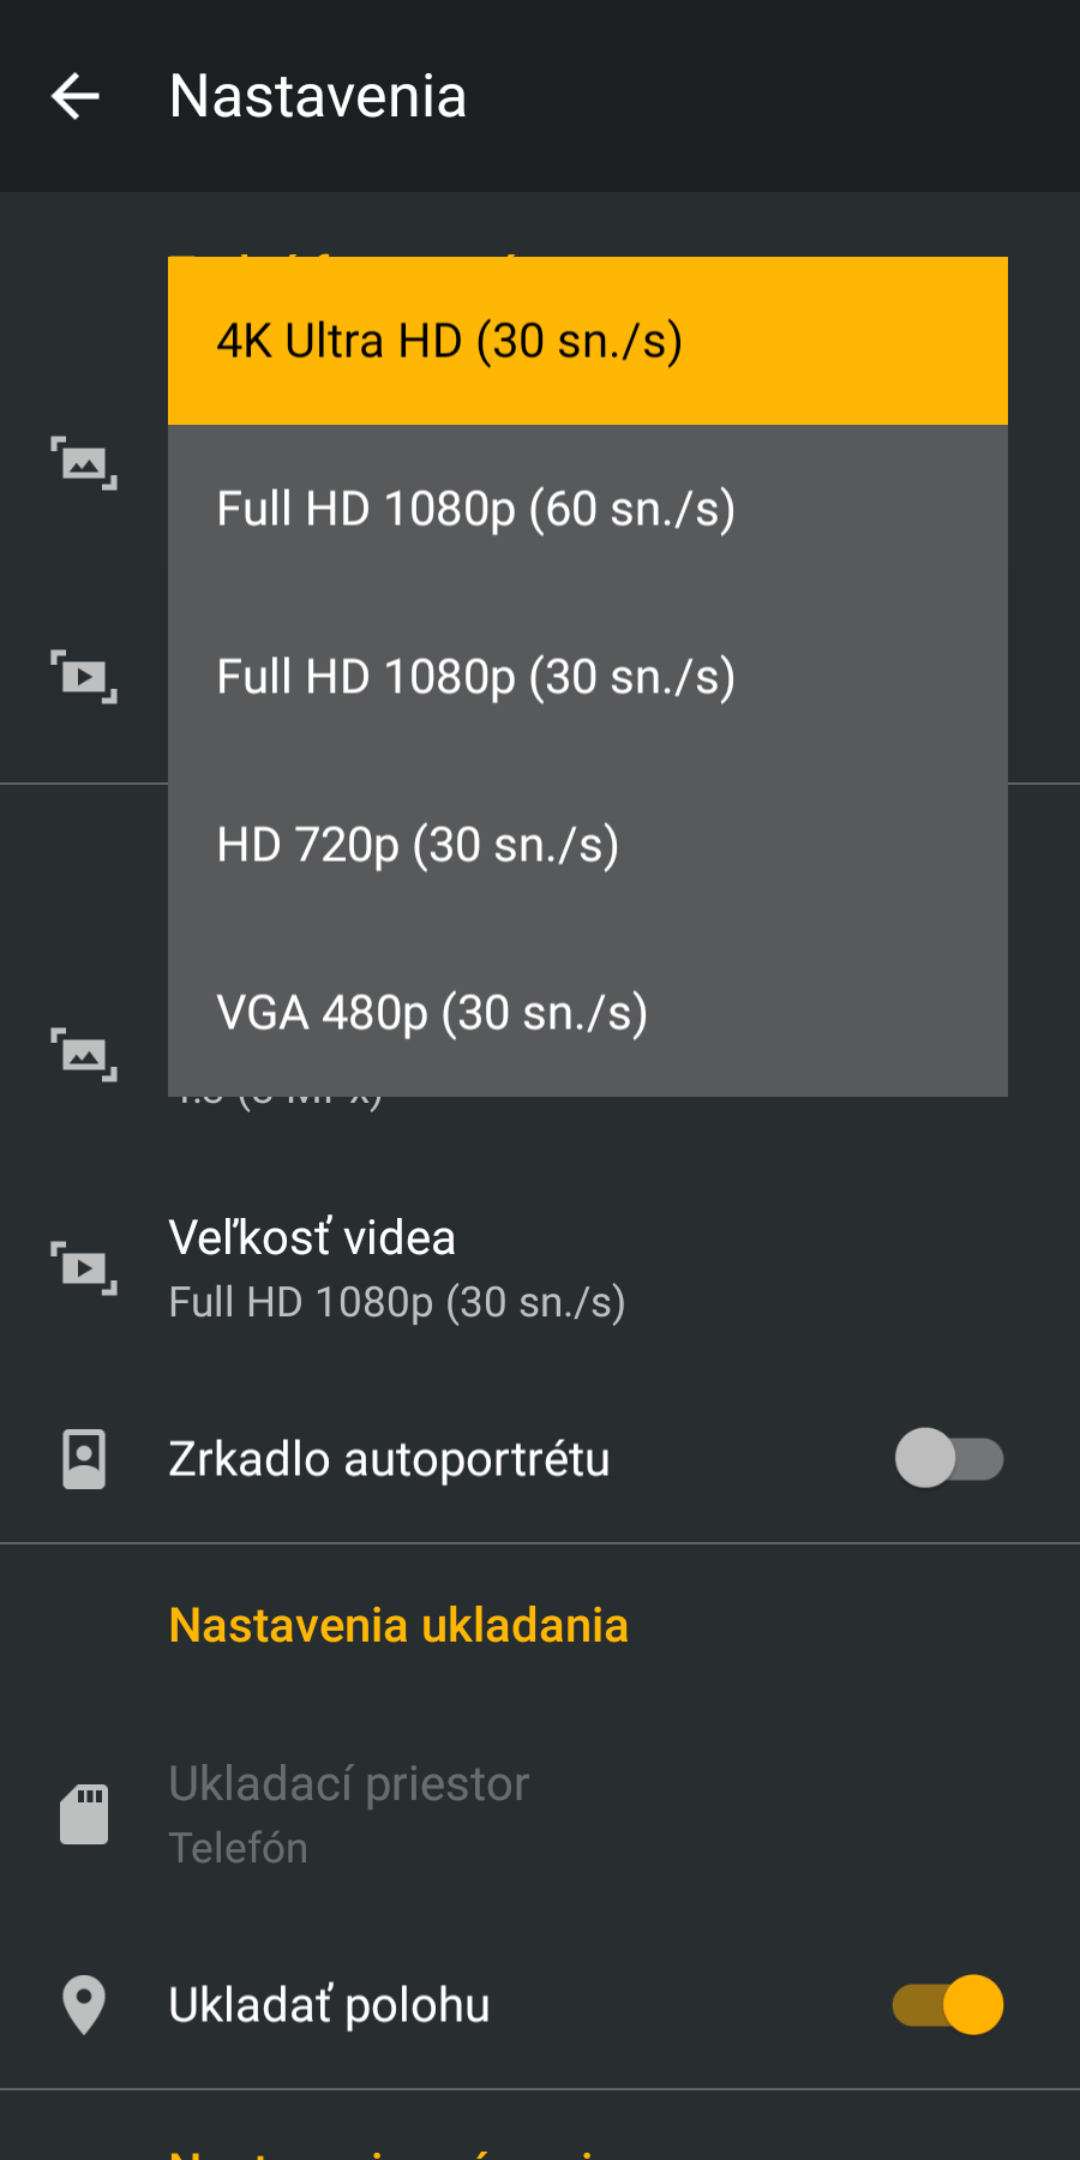1080x2160 pixels.
Task: Choose VGA 480p (30 sn./s) resolution
Action: coord(588,1013)
